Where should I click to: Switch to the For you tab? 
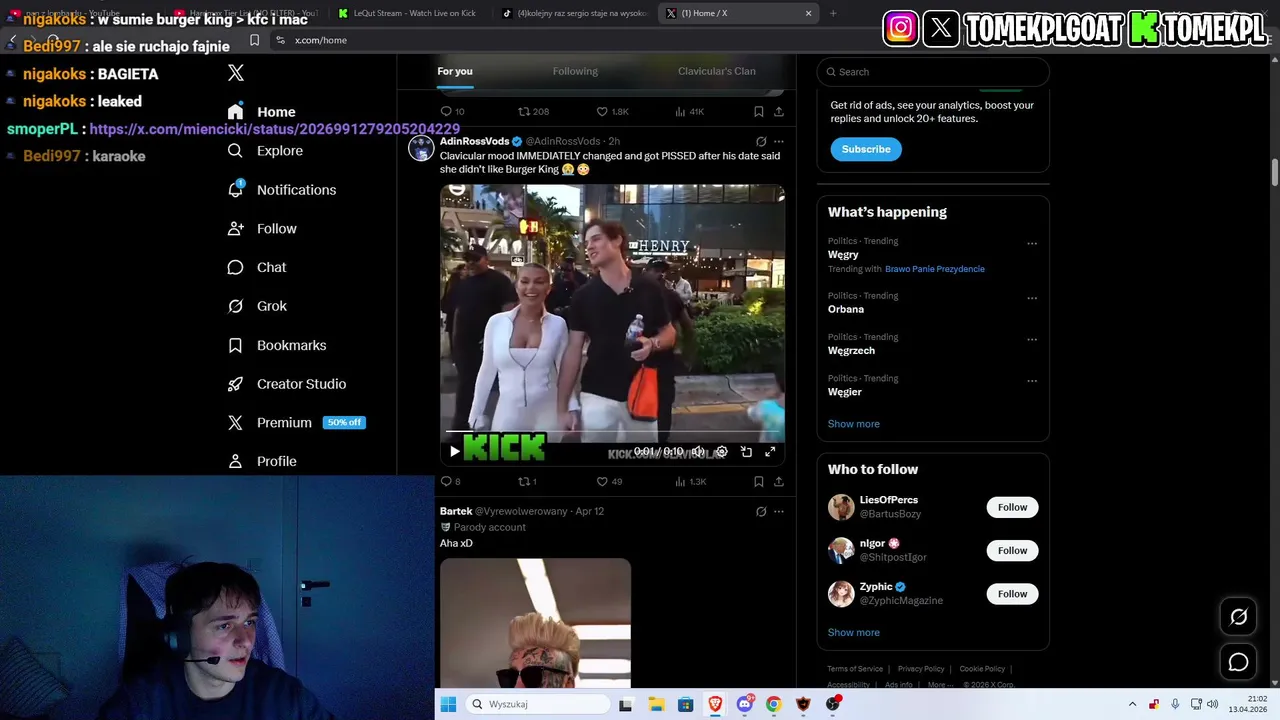[x=455, y=71]
